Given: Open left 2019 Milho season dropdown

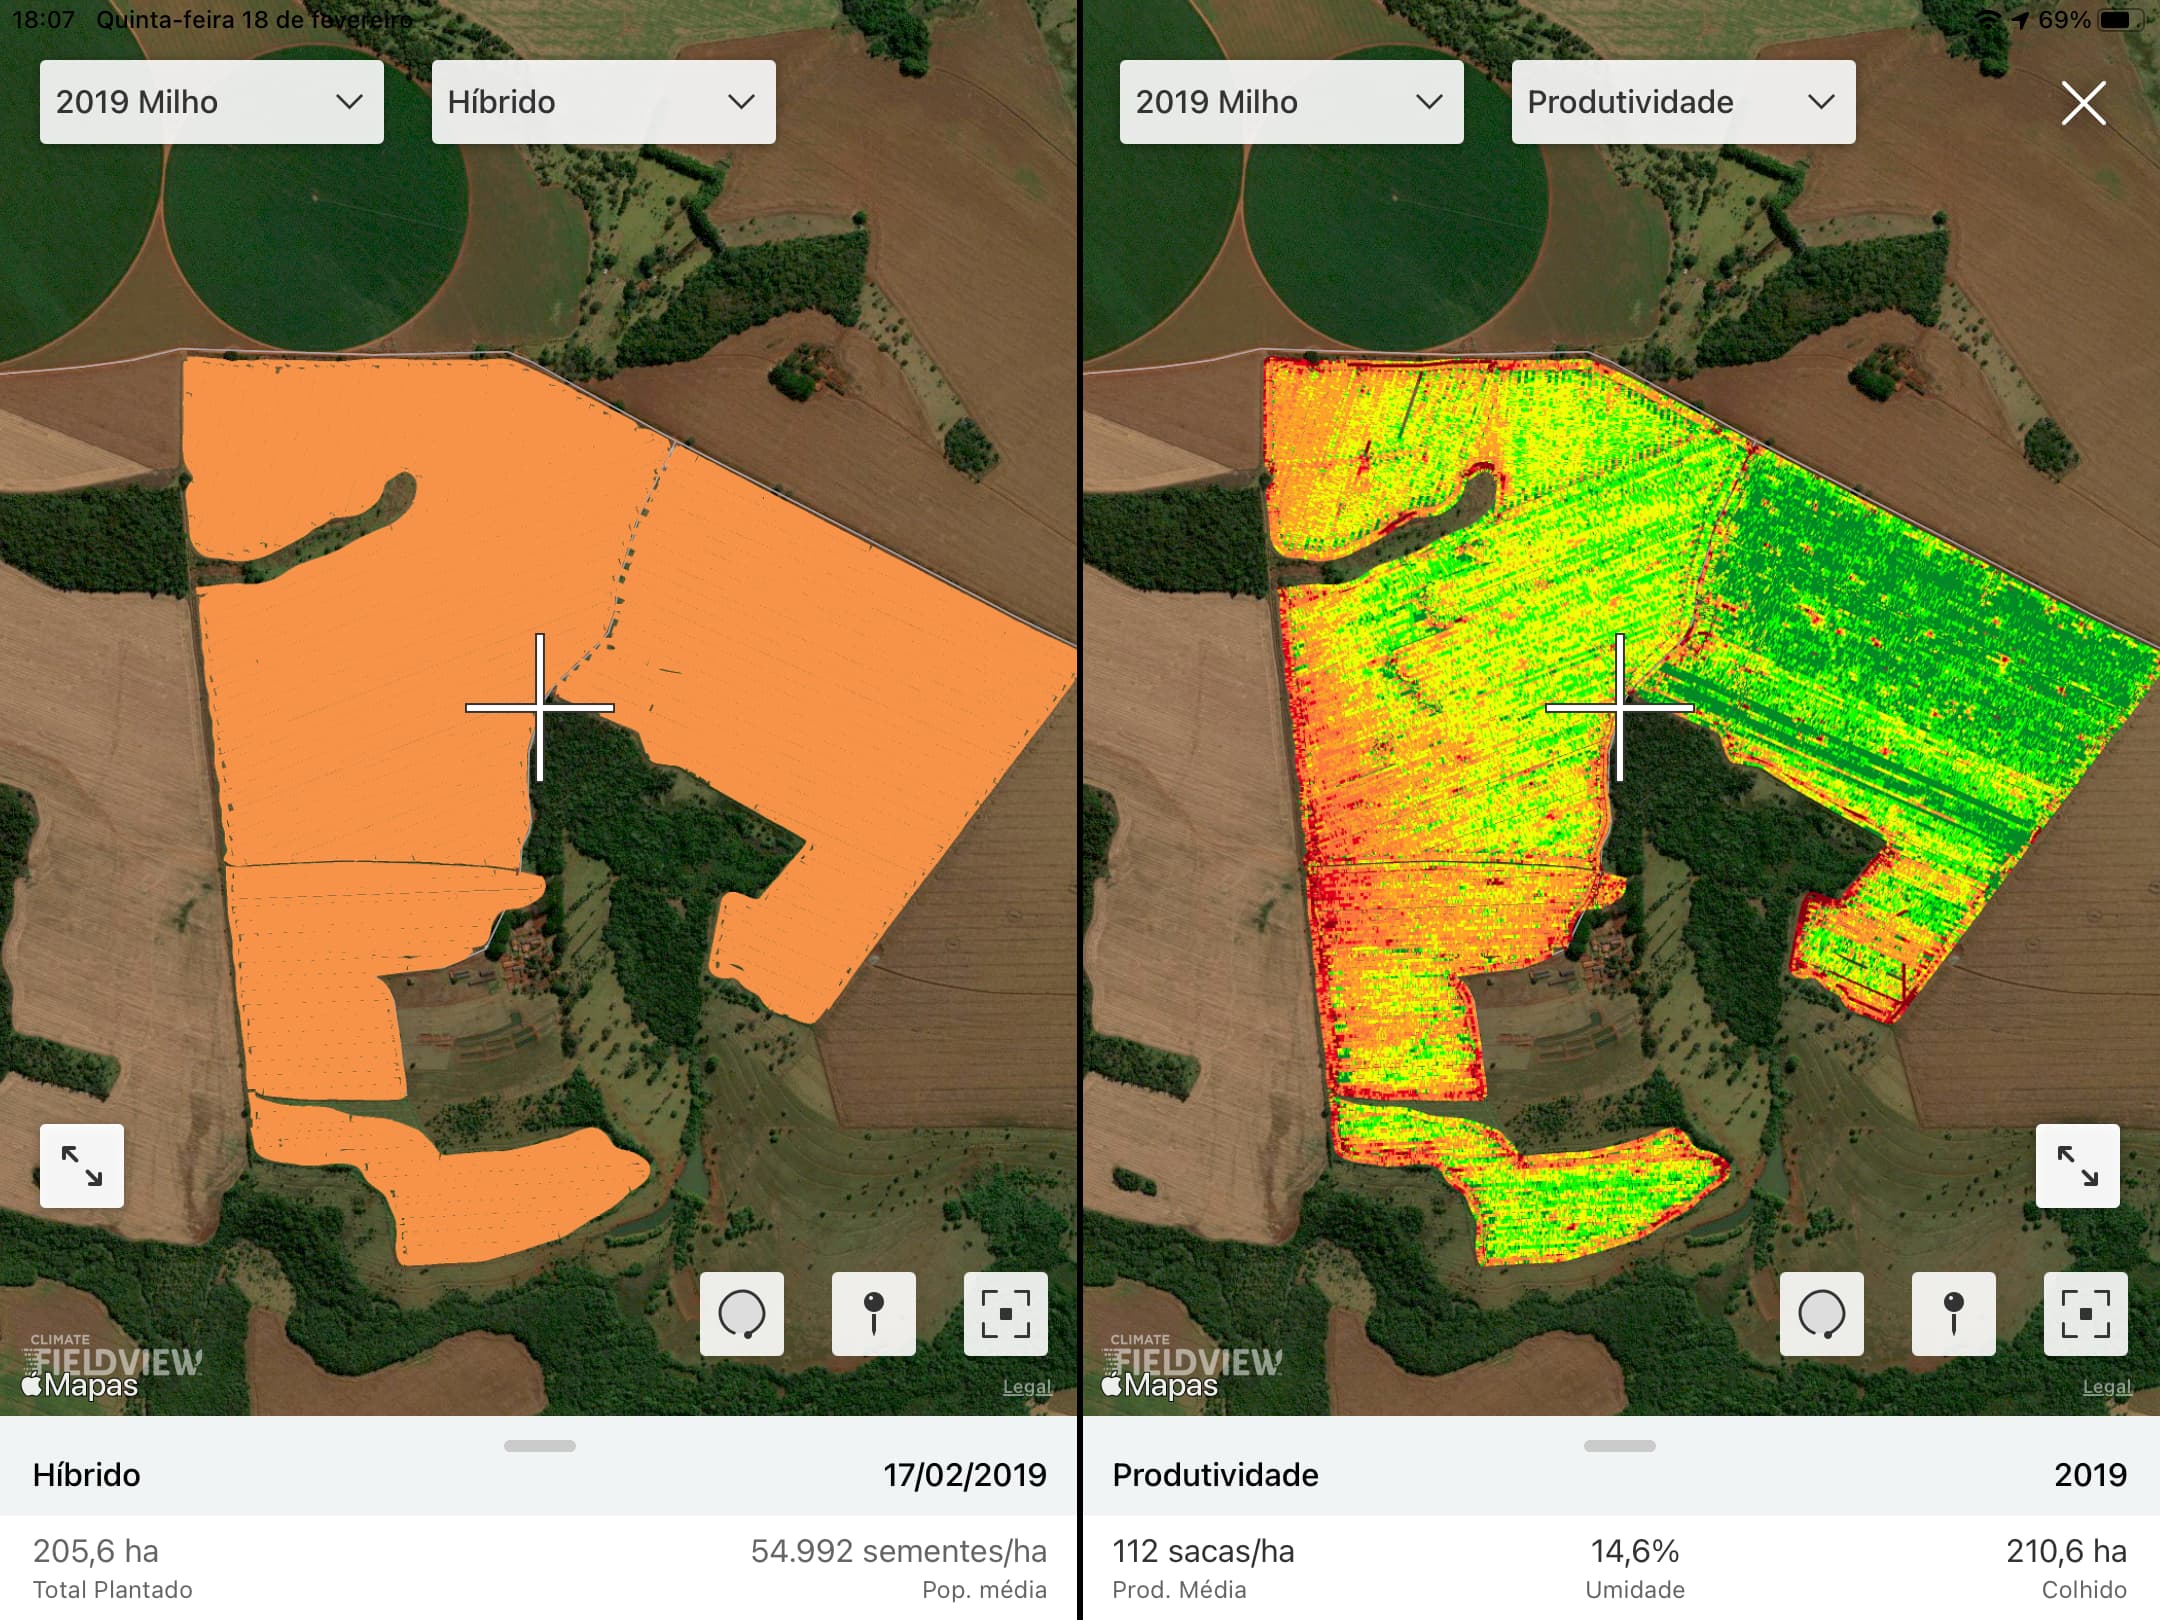Looking at the screenshot, I should (x=211, y=102).
